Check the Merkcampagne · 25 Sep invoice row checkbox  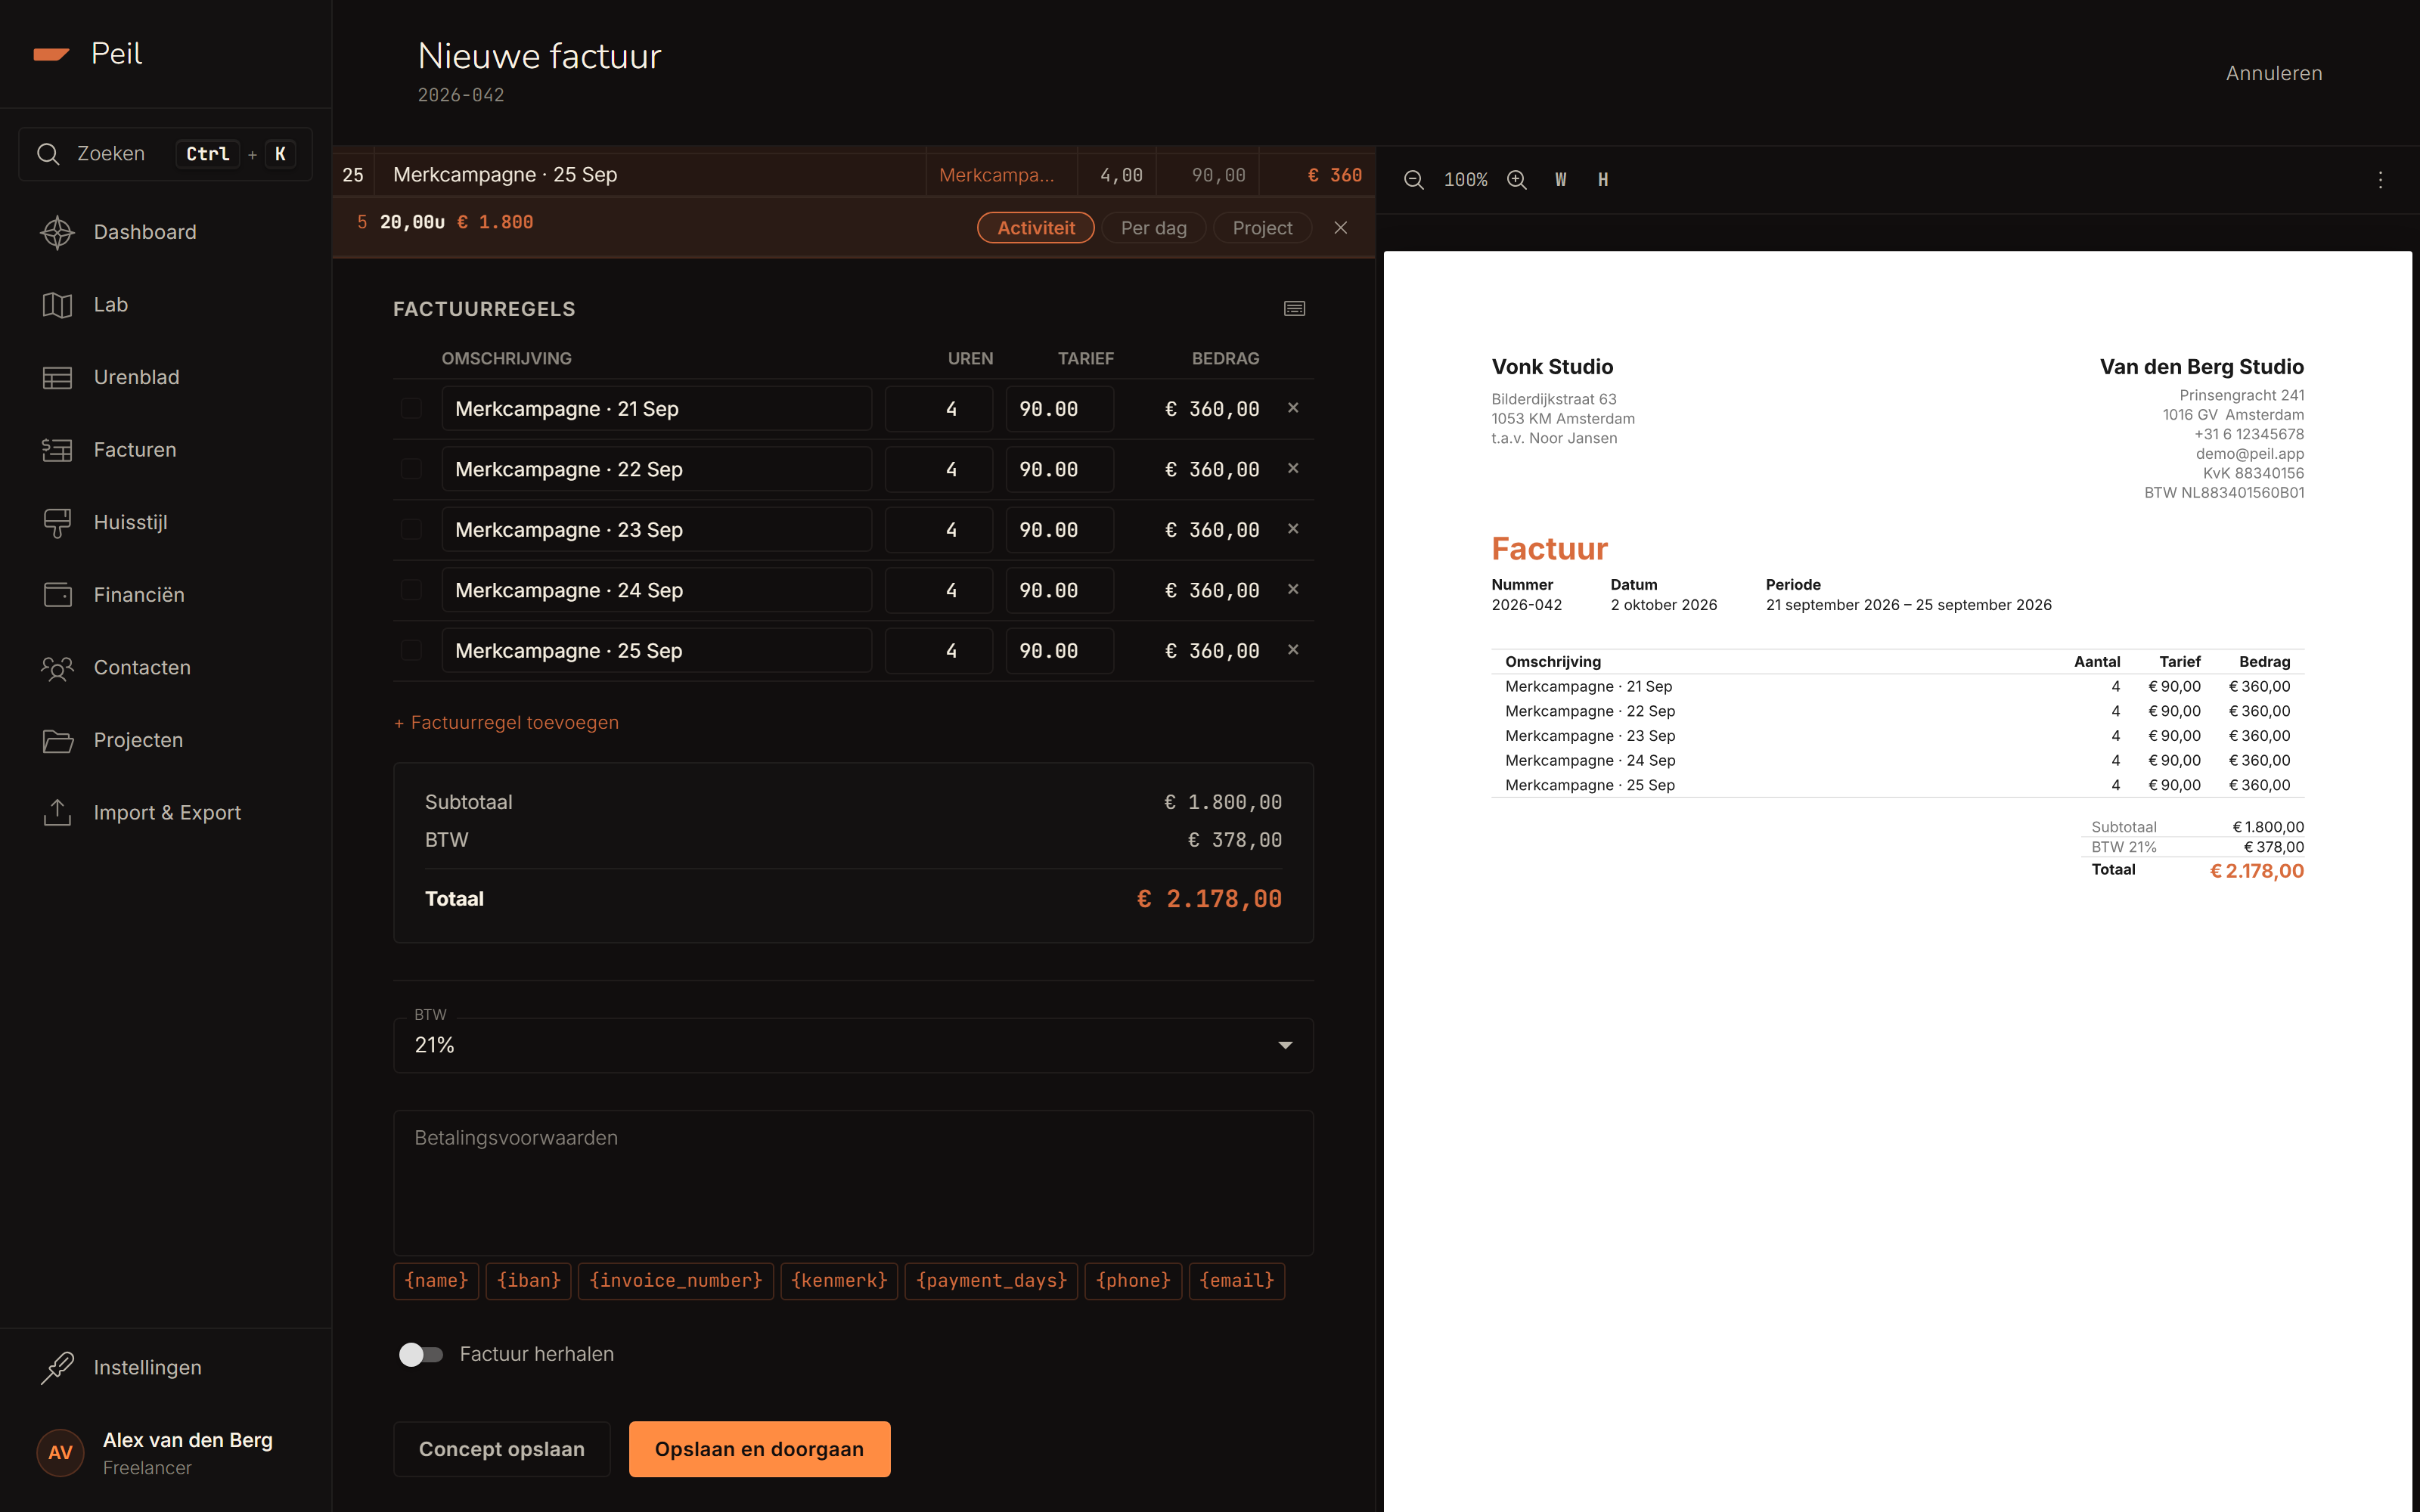[x=411, y=650]
